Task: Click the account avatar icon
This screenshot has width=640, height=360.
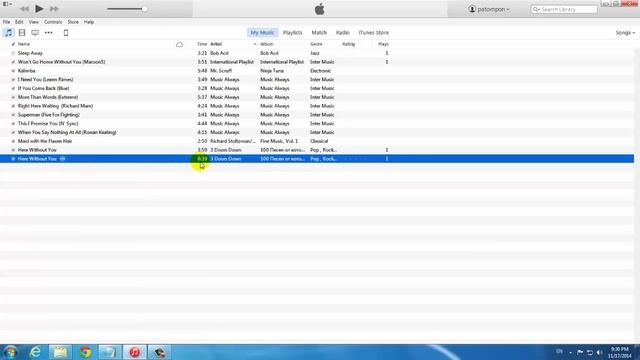Action: point(472,9)
